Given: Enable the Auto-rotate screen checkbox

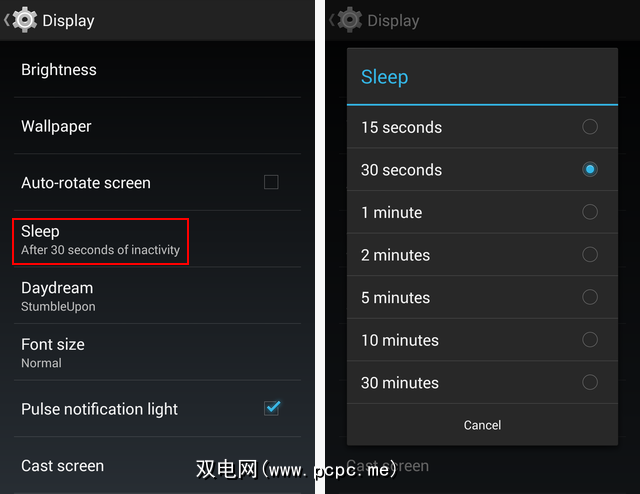Looking at the screenshot, I should click(x=271, y=182).
